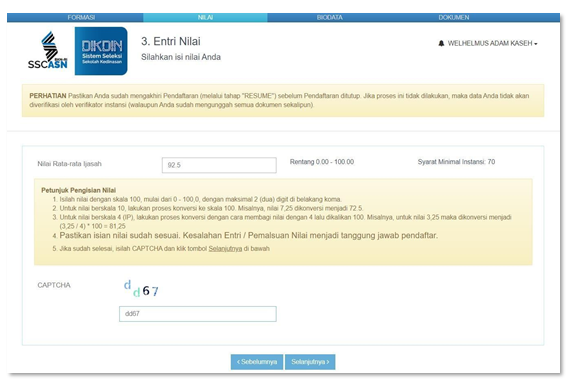The image size is (566, 381).
Task: Select instruction 3 'Untuk nilai berskala 4 (IP)'
Action: click(x=285, y=222)
